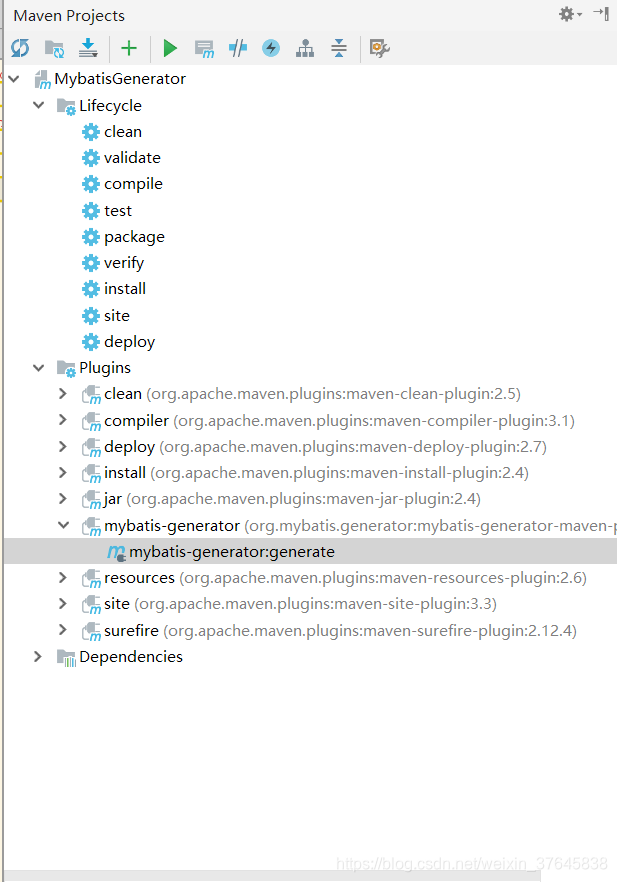Expand the clean plugin node

[x=63, y=394]
